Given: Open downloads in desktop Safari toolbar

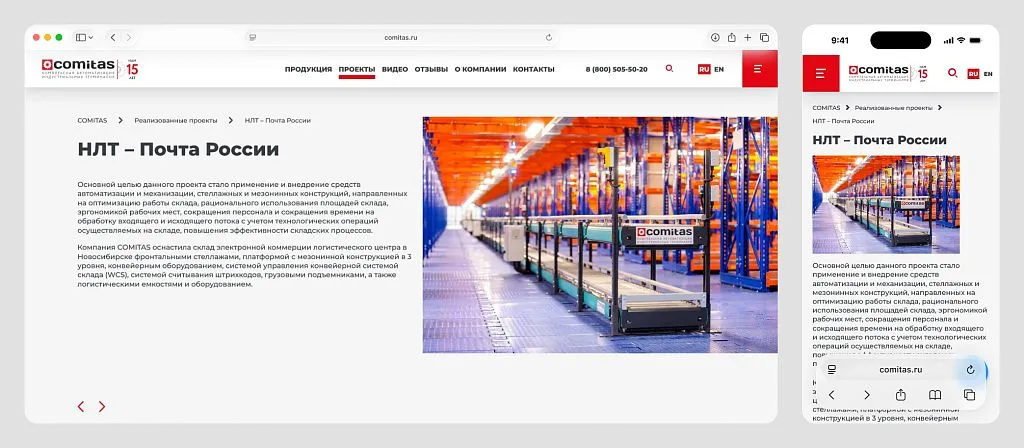Looking at the screenshot, I should tap(715, 38).
